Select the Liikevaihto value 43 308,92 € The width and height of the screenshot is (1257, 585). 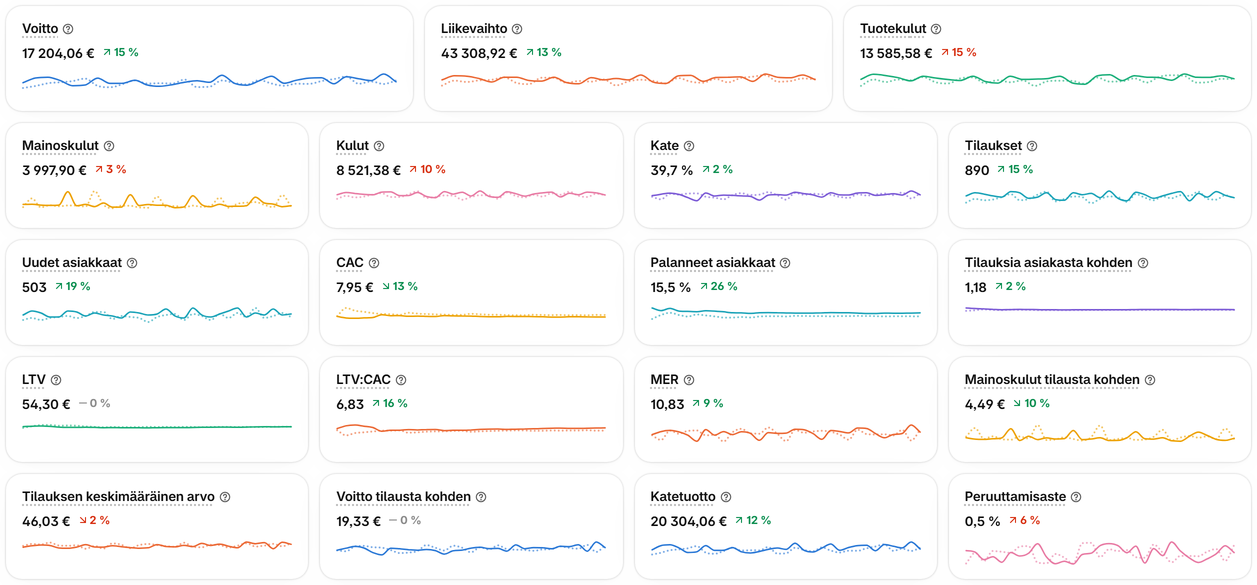point(479,53)
